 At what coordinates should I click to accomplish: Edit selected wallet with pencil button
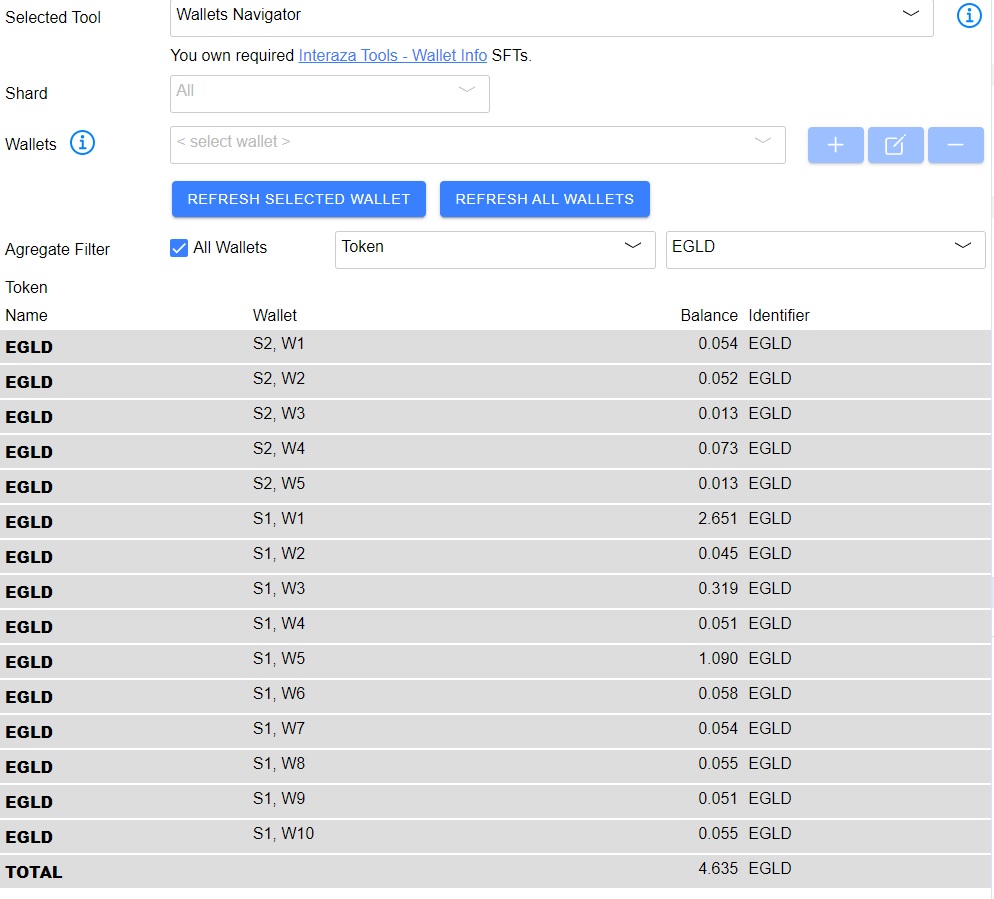click(894, 145)
